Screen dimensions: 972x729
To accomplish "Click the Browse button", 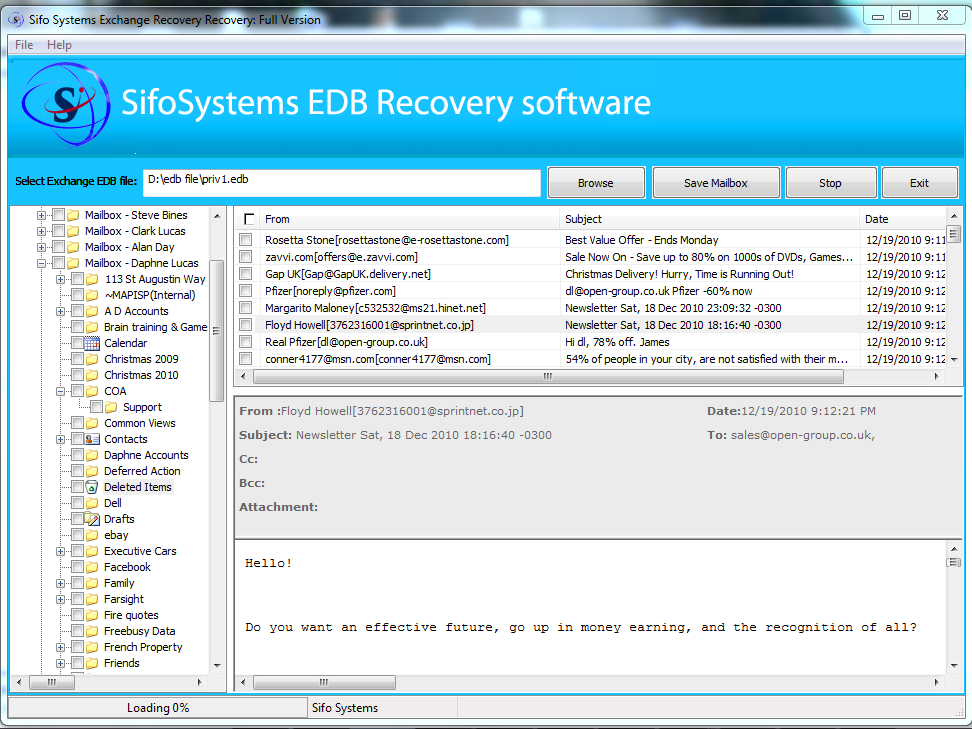I will click(596, 182).
